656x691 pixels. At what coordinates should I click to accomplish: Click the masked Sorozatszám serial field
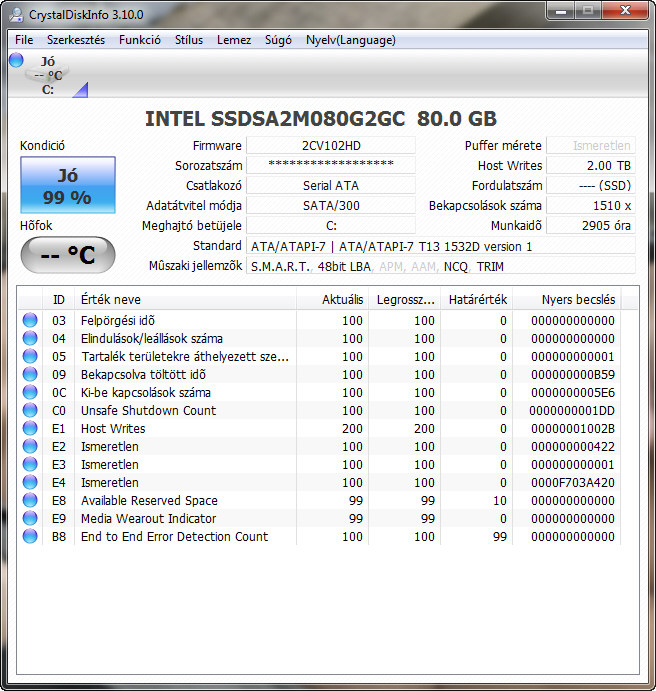coord(331,165)
